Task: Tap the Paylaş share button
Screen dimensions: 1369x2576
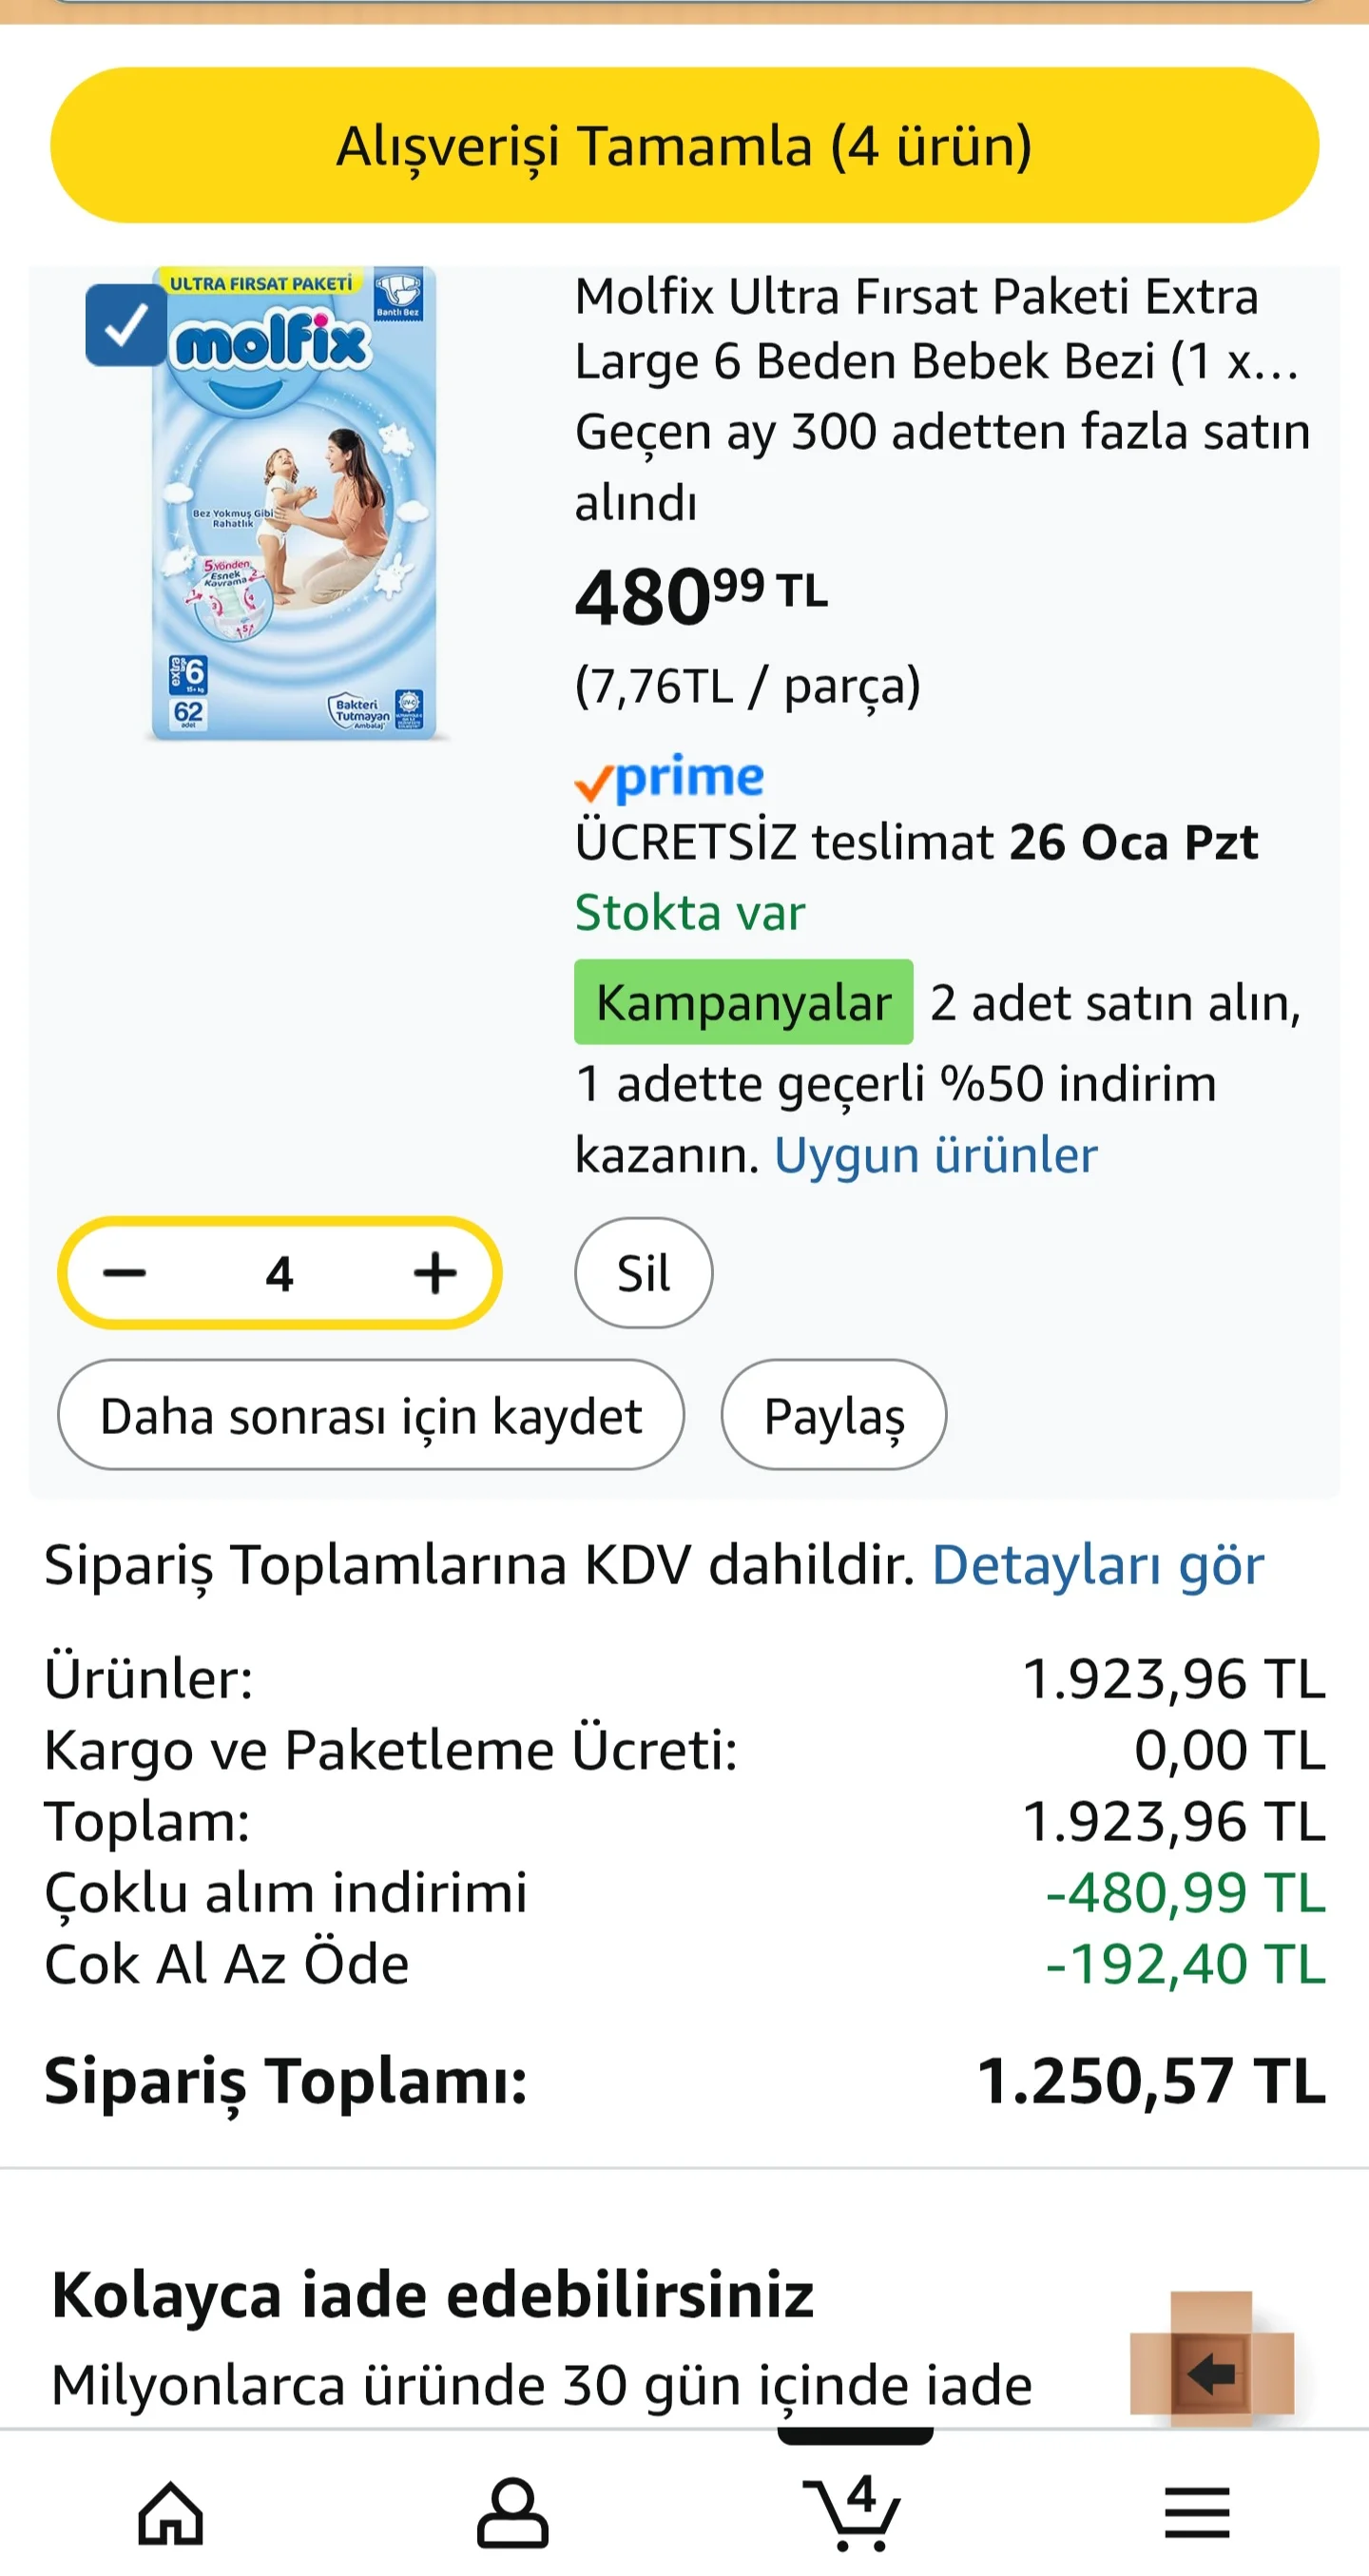Action: tap(833, 1415)
